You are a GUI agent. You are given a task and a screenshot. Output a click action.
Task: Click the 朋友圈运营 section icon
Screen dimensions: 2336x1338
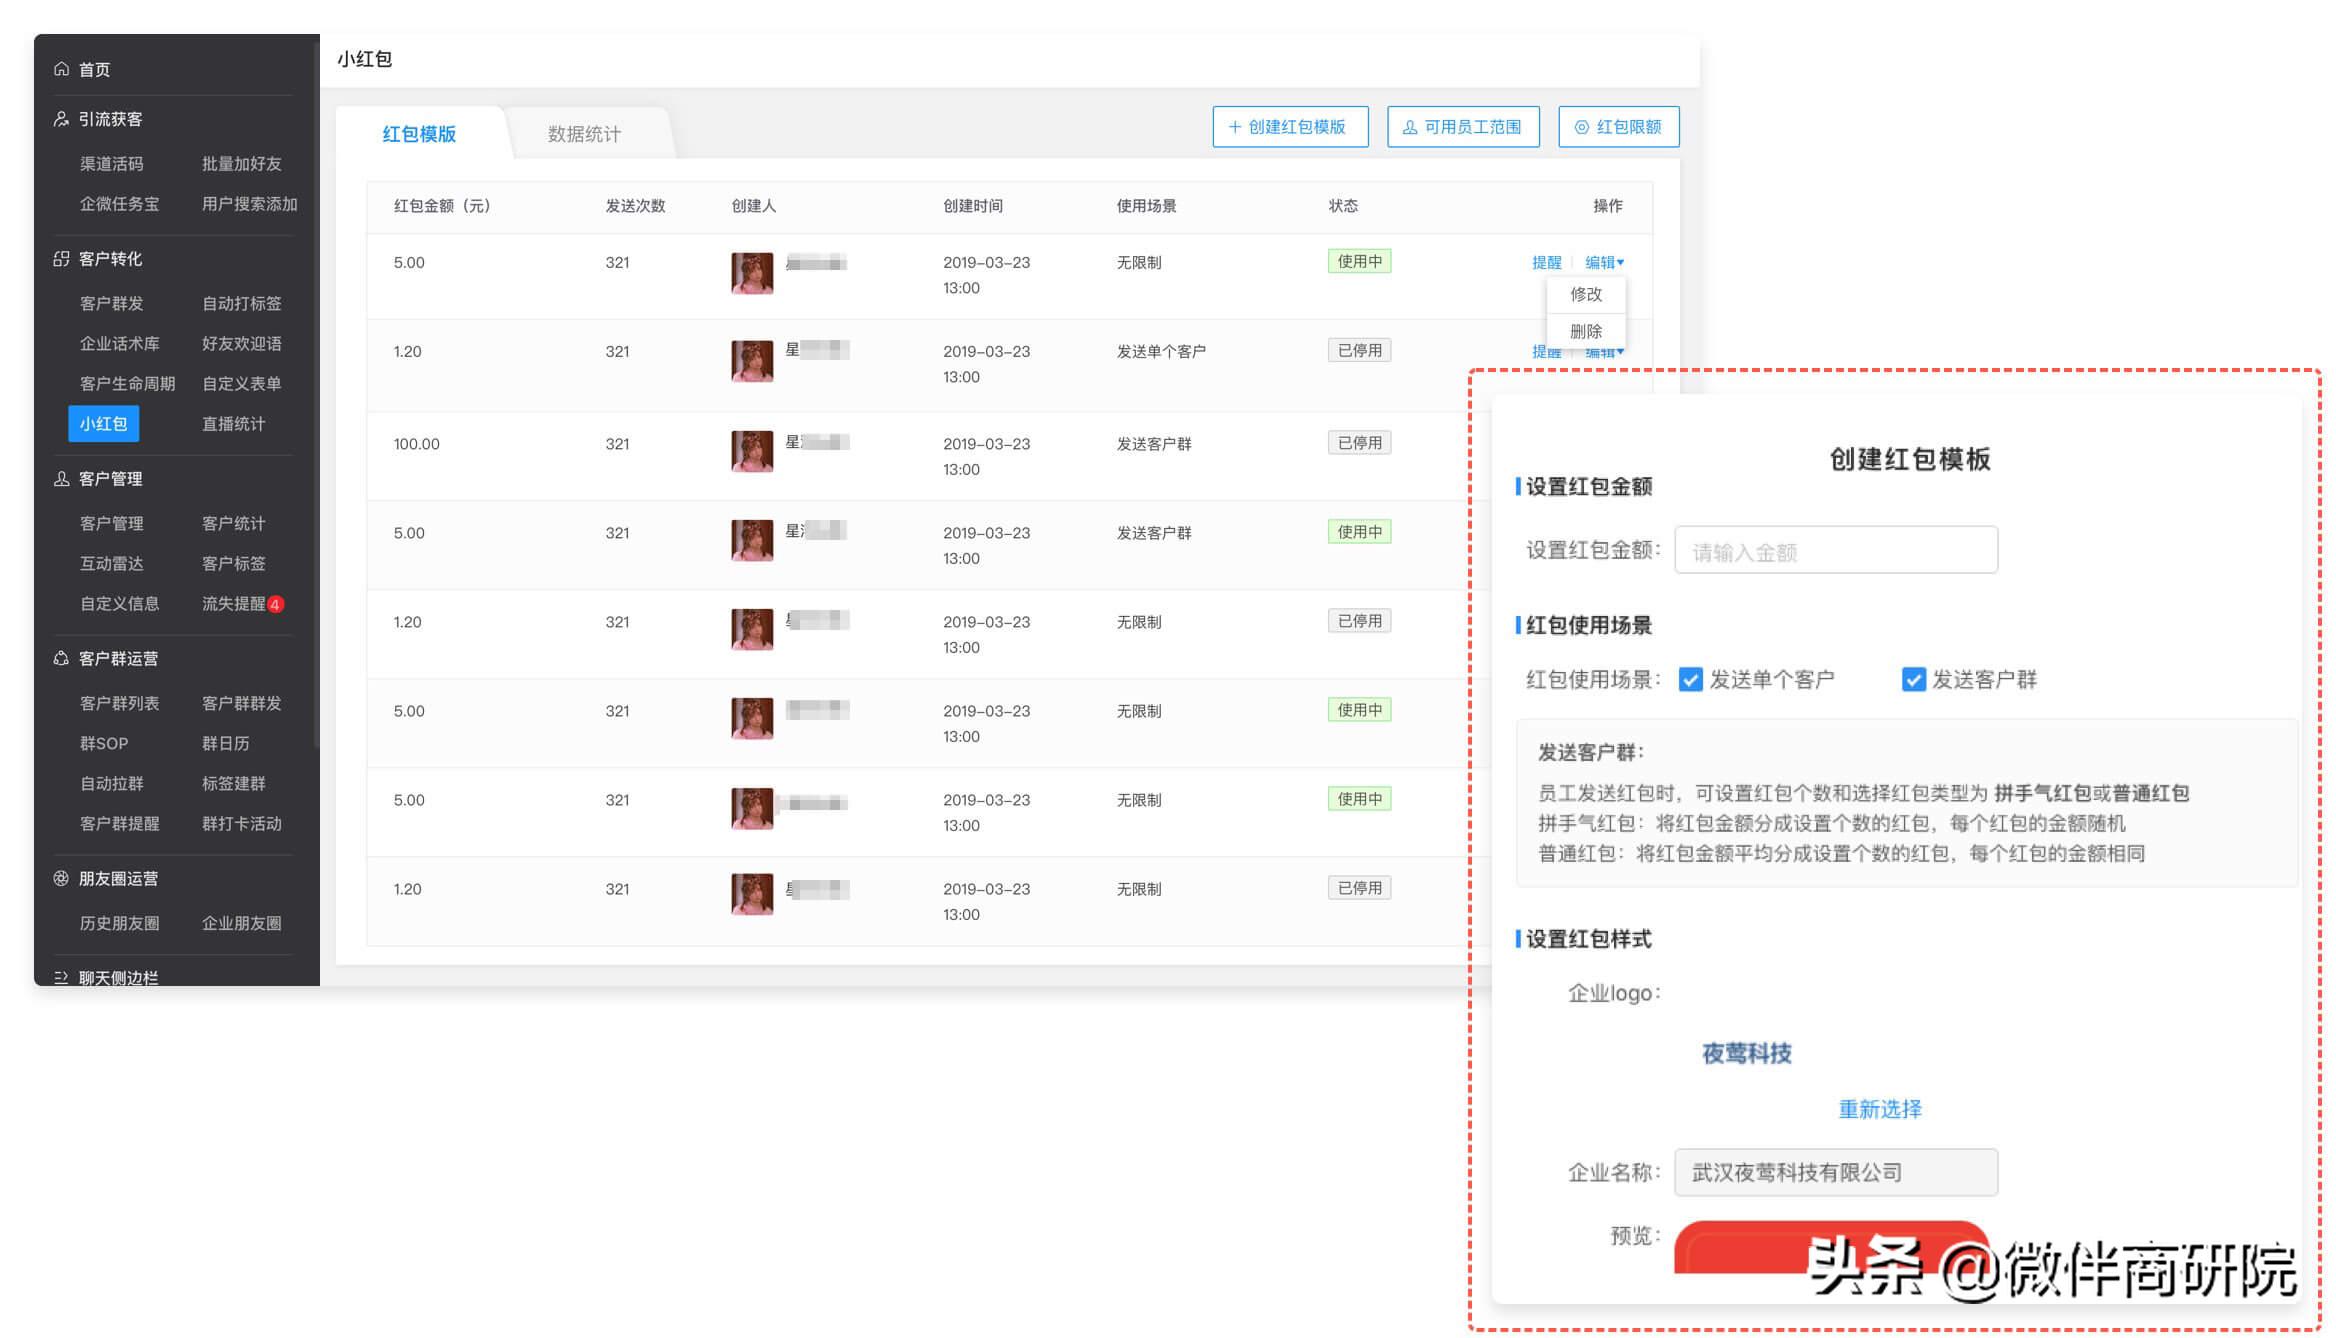[59, 879]
